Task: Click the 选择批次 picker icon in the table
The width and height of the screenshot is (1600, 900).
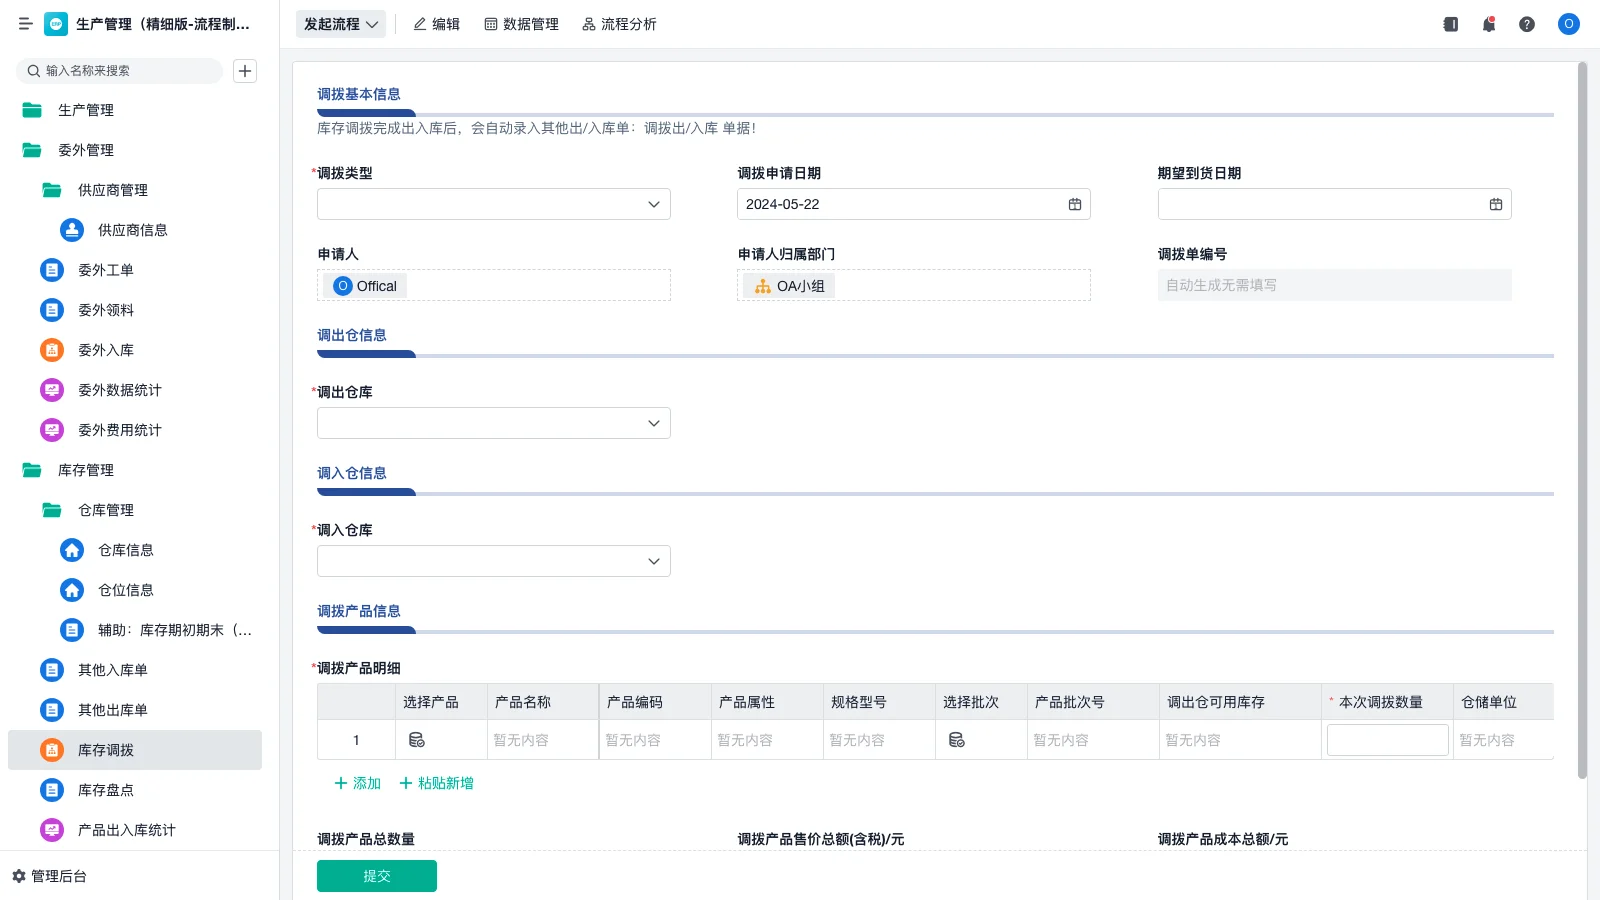Action: (957, 739)
